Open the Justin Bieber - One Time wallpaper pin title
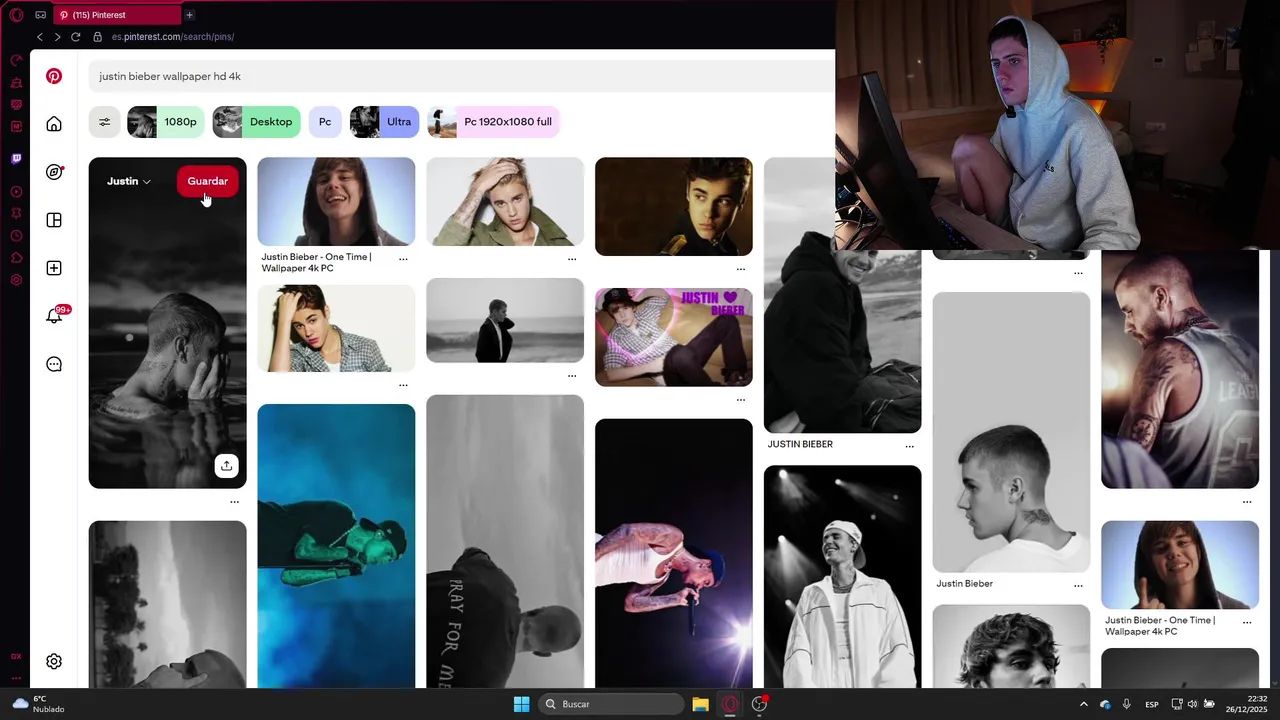 [316, 262]
